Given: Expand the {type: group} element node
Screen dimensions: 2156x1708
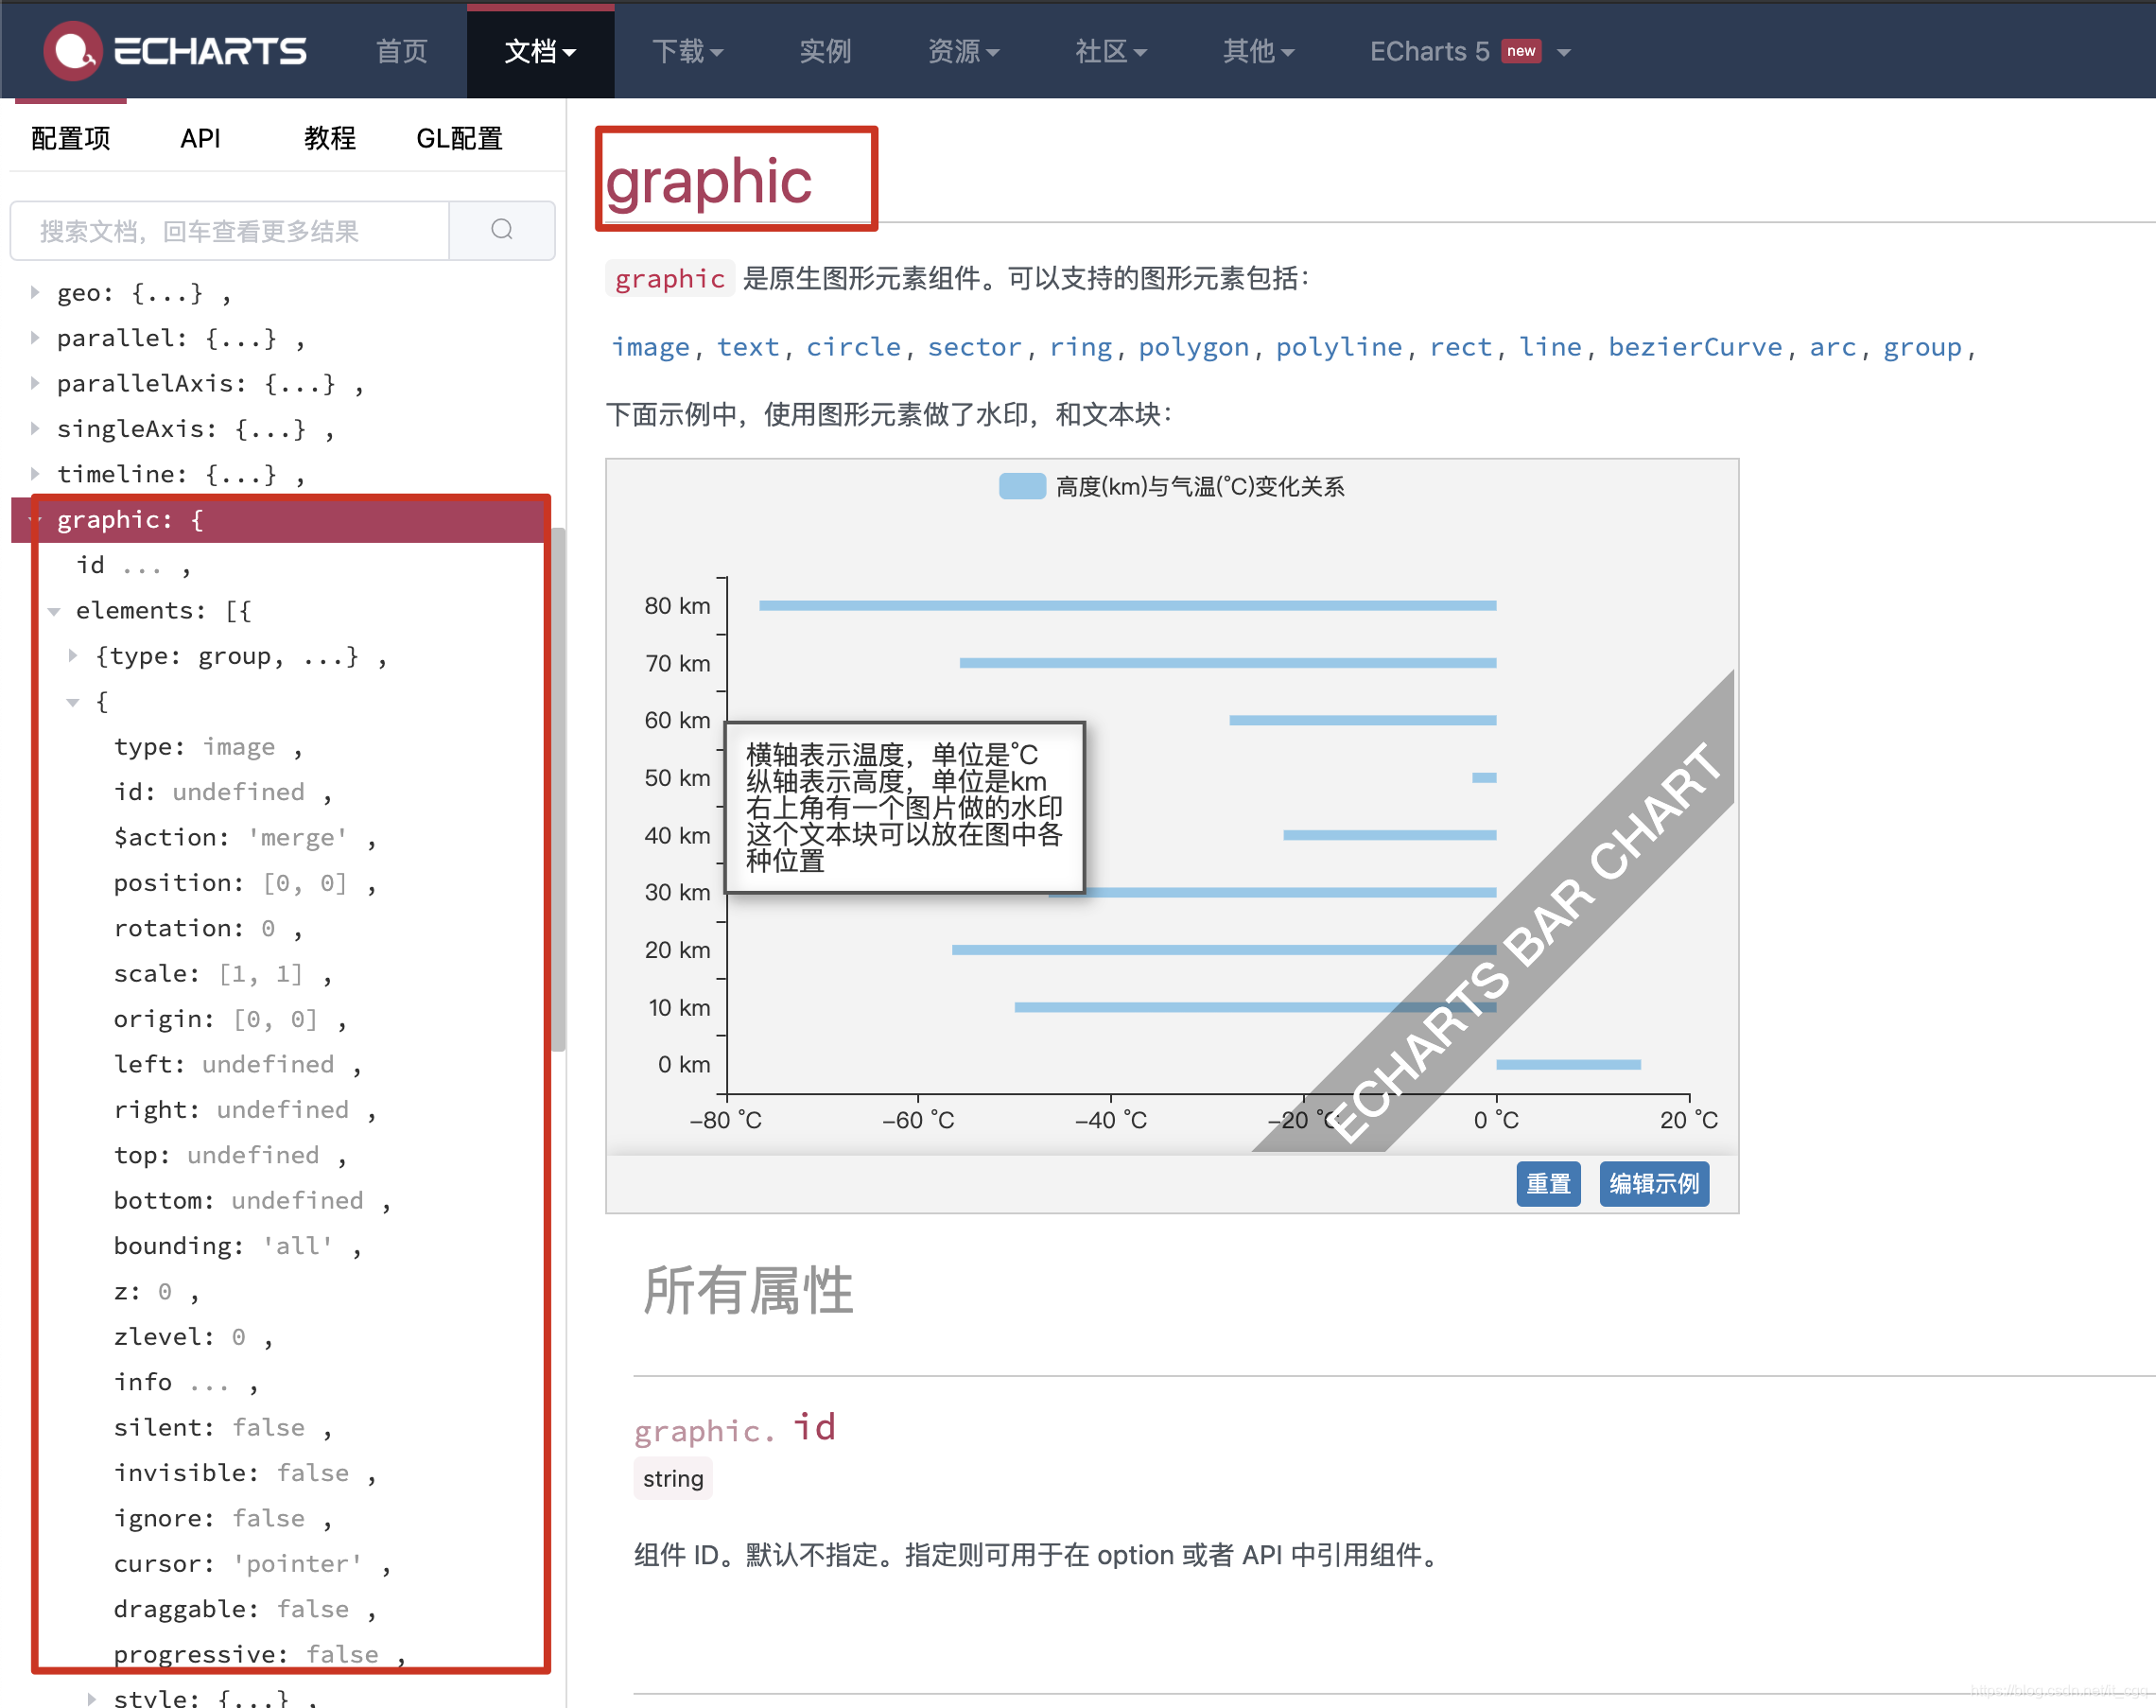Looking at the screenshot, I should coord(72,656).
